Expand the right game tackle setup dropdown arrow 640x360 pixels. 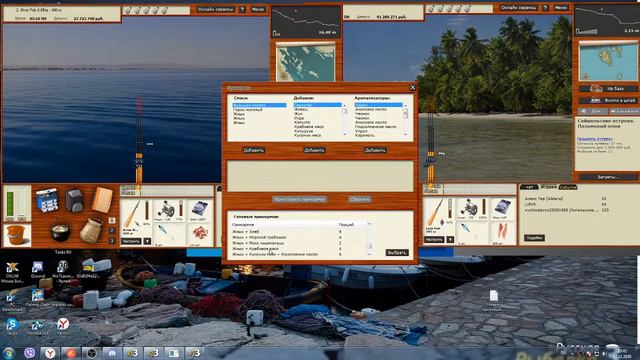[449, 240]
